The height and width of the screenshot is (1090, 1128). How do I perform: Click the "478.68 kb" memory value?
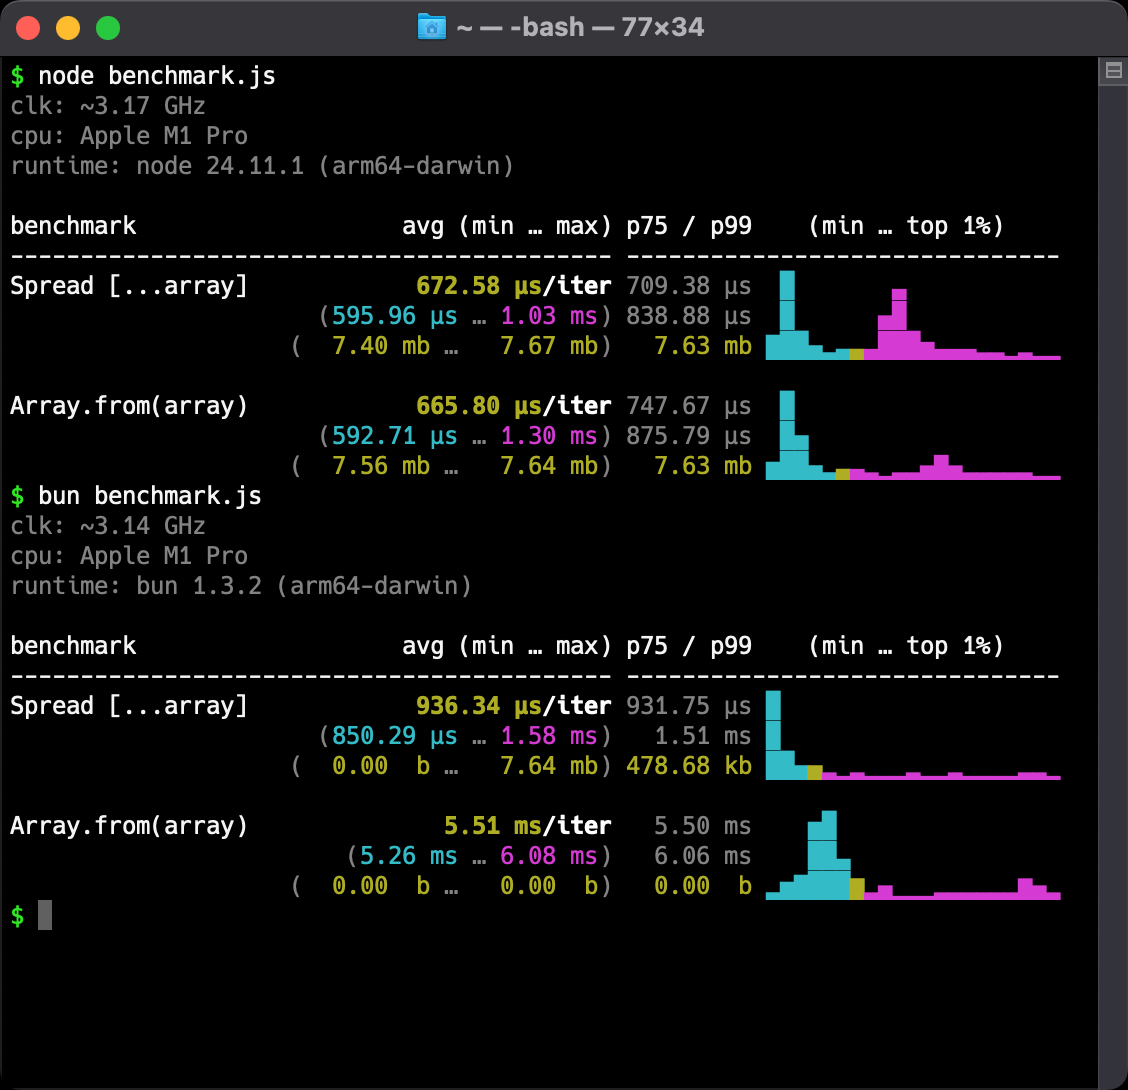coord(688,766)
